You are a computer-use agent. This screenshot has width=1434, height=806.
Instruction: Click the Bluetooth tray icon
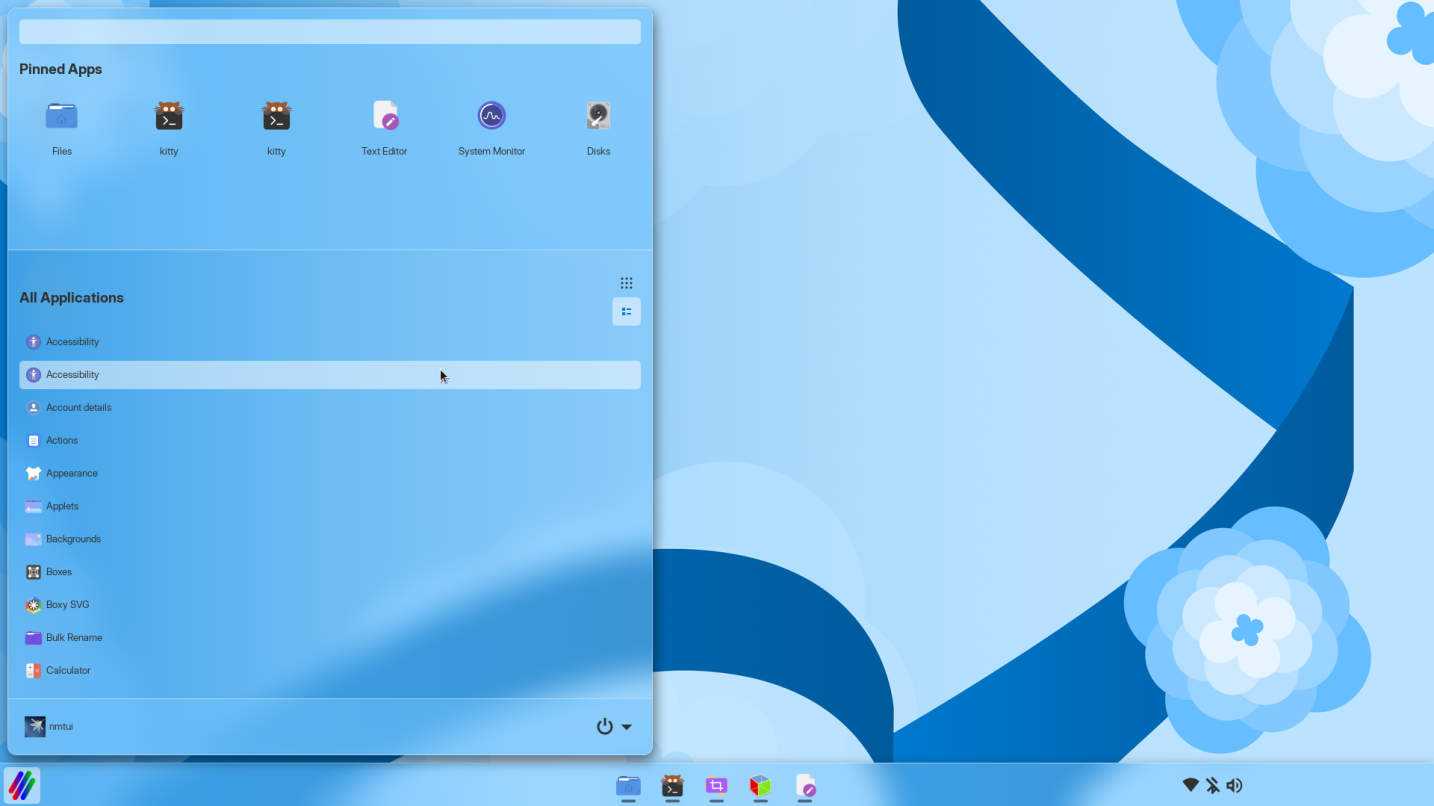(x=1212, y=786)
